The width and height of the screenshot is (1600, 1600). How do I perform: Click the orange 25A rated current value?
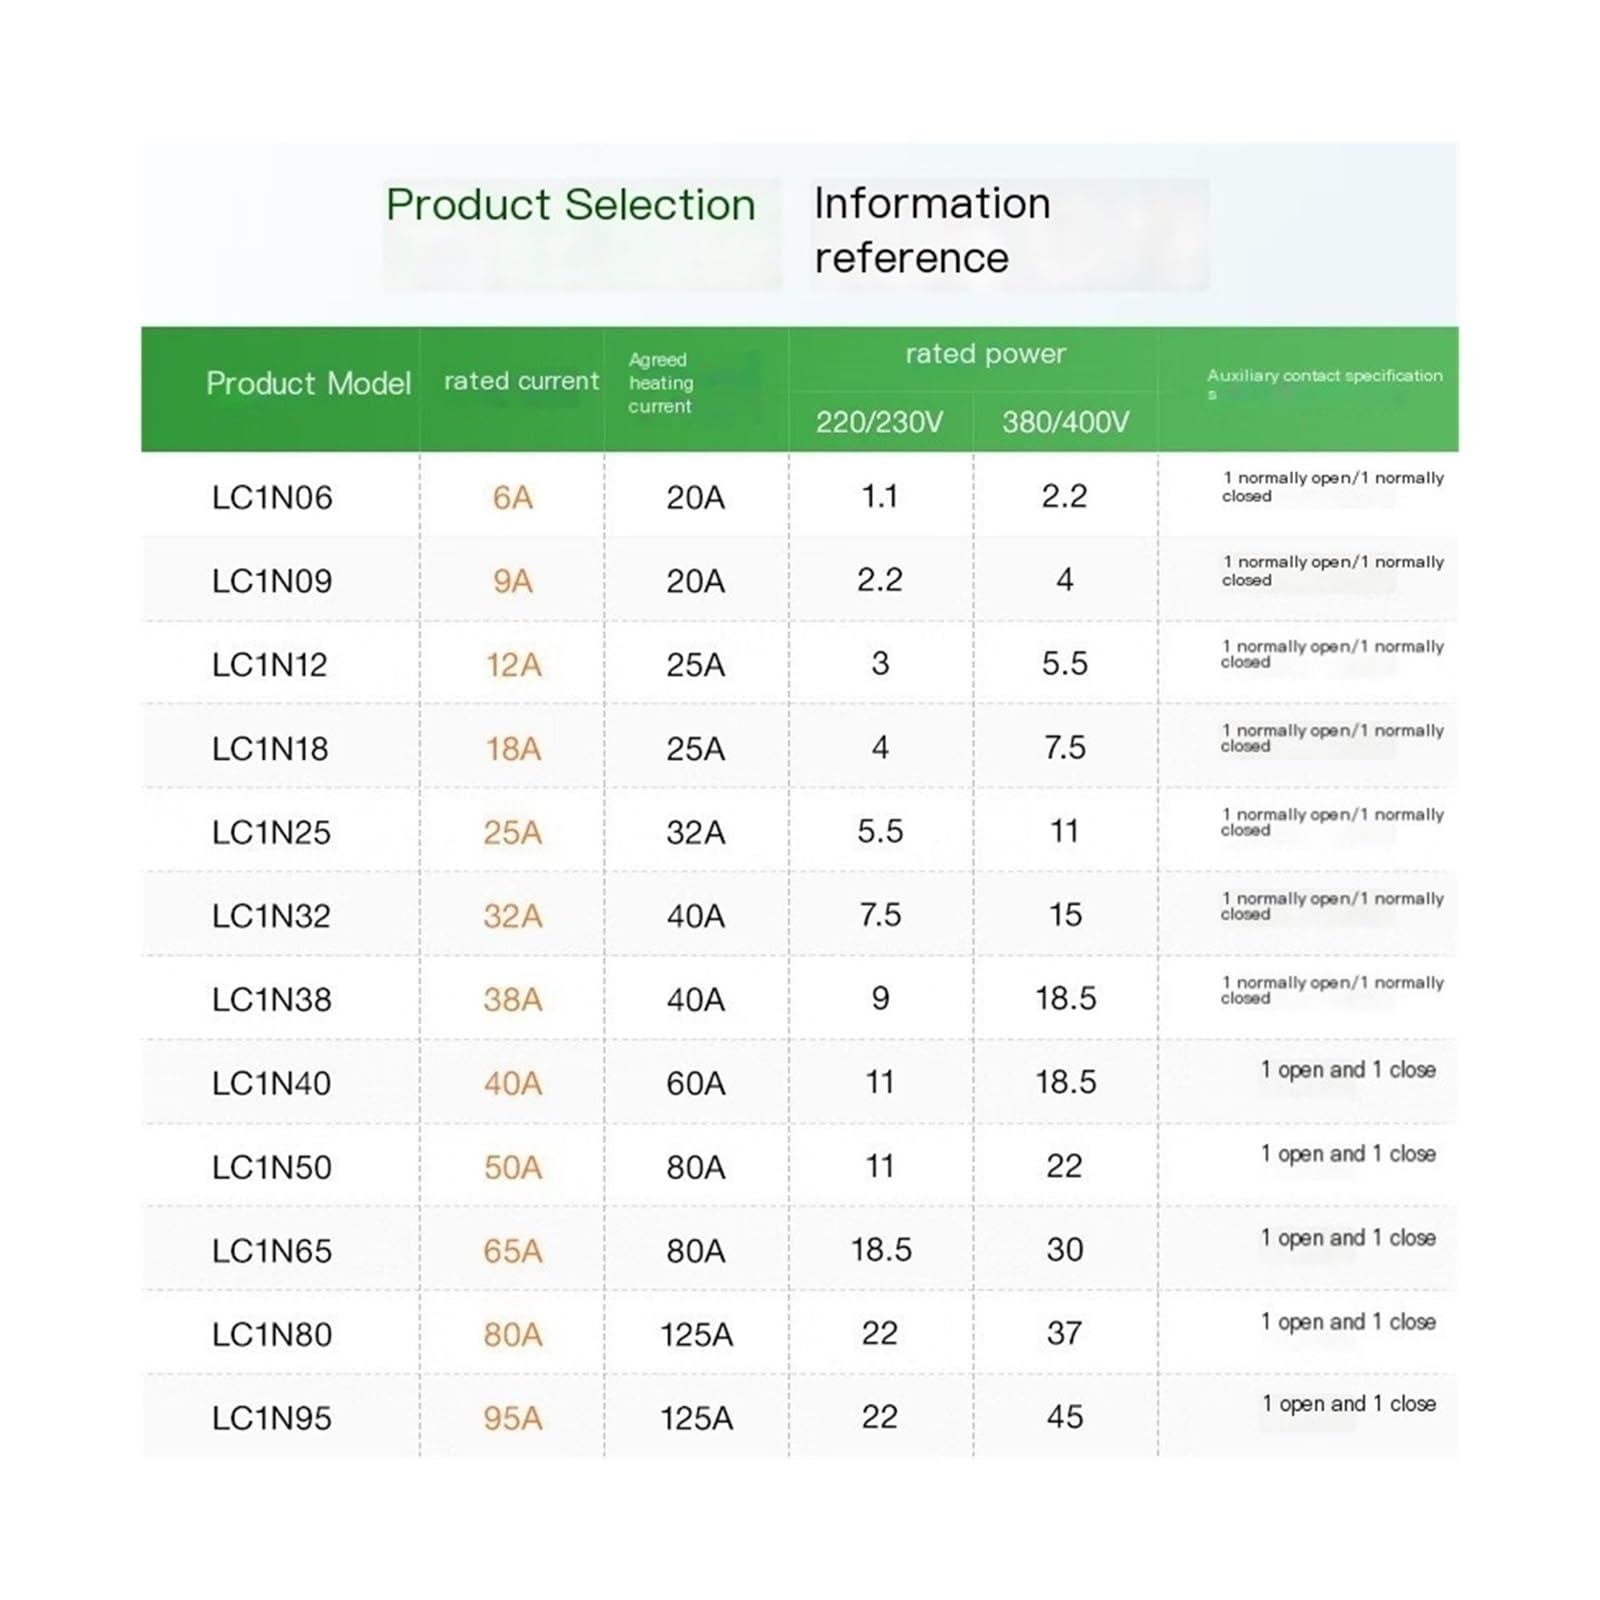click(512, 832)
